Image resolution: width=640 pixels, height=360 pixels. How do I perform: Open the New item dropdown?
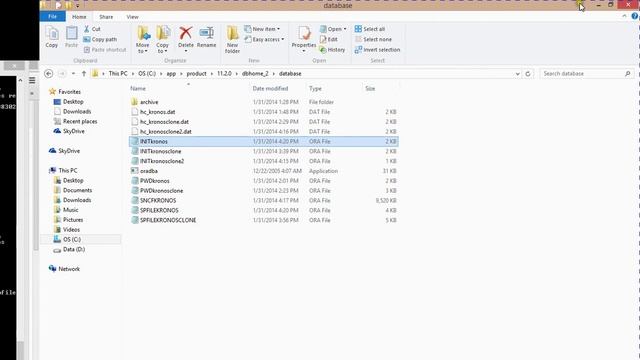tap(262, 29)
